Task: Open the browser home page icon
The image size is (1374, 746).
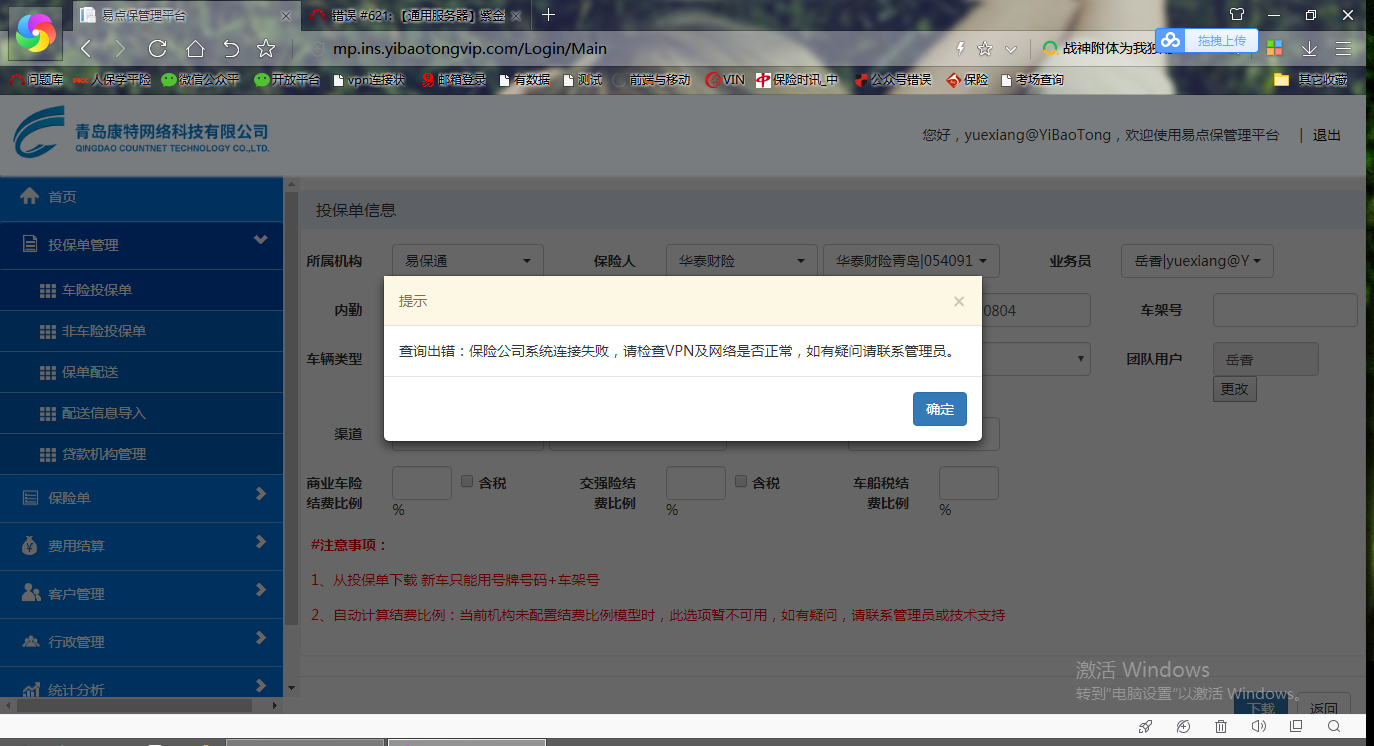Action: coord(195,48)
